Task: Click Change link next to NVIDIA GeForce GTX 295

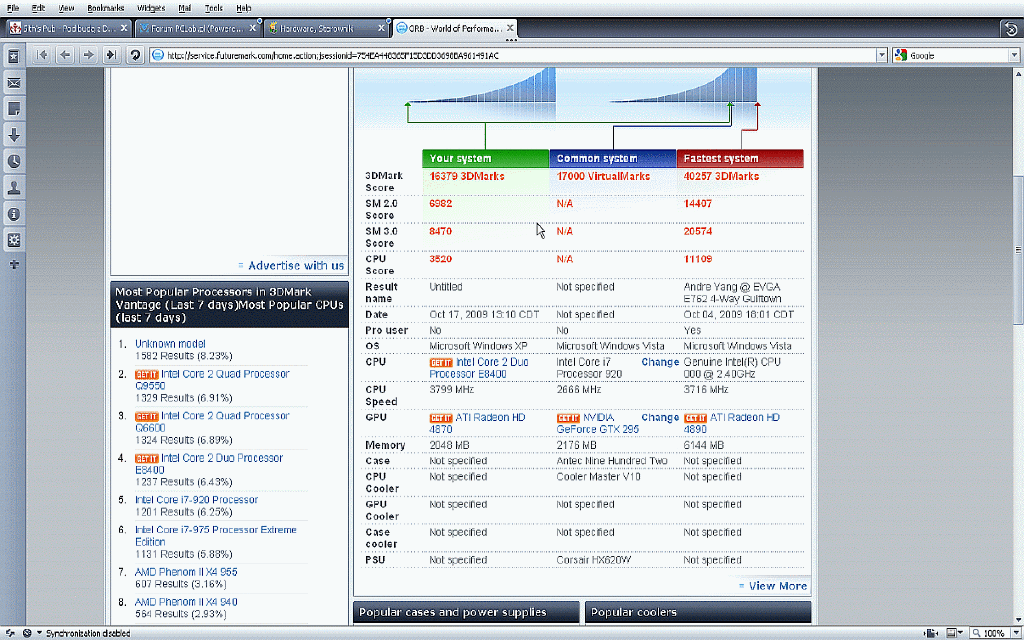Action: pyautogui.click(x=660, y=417)
